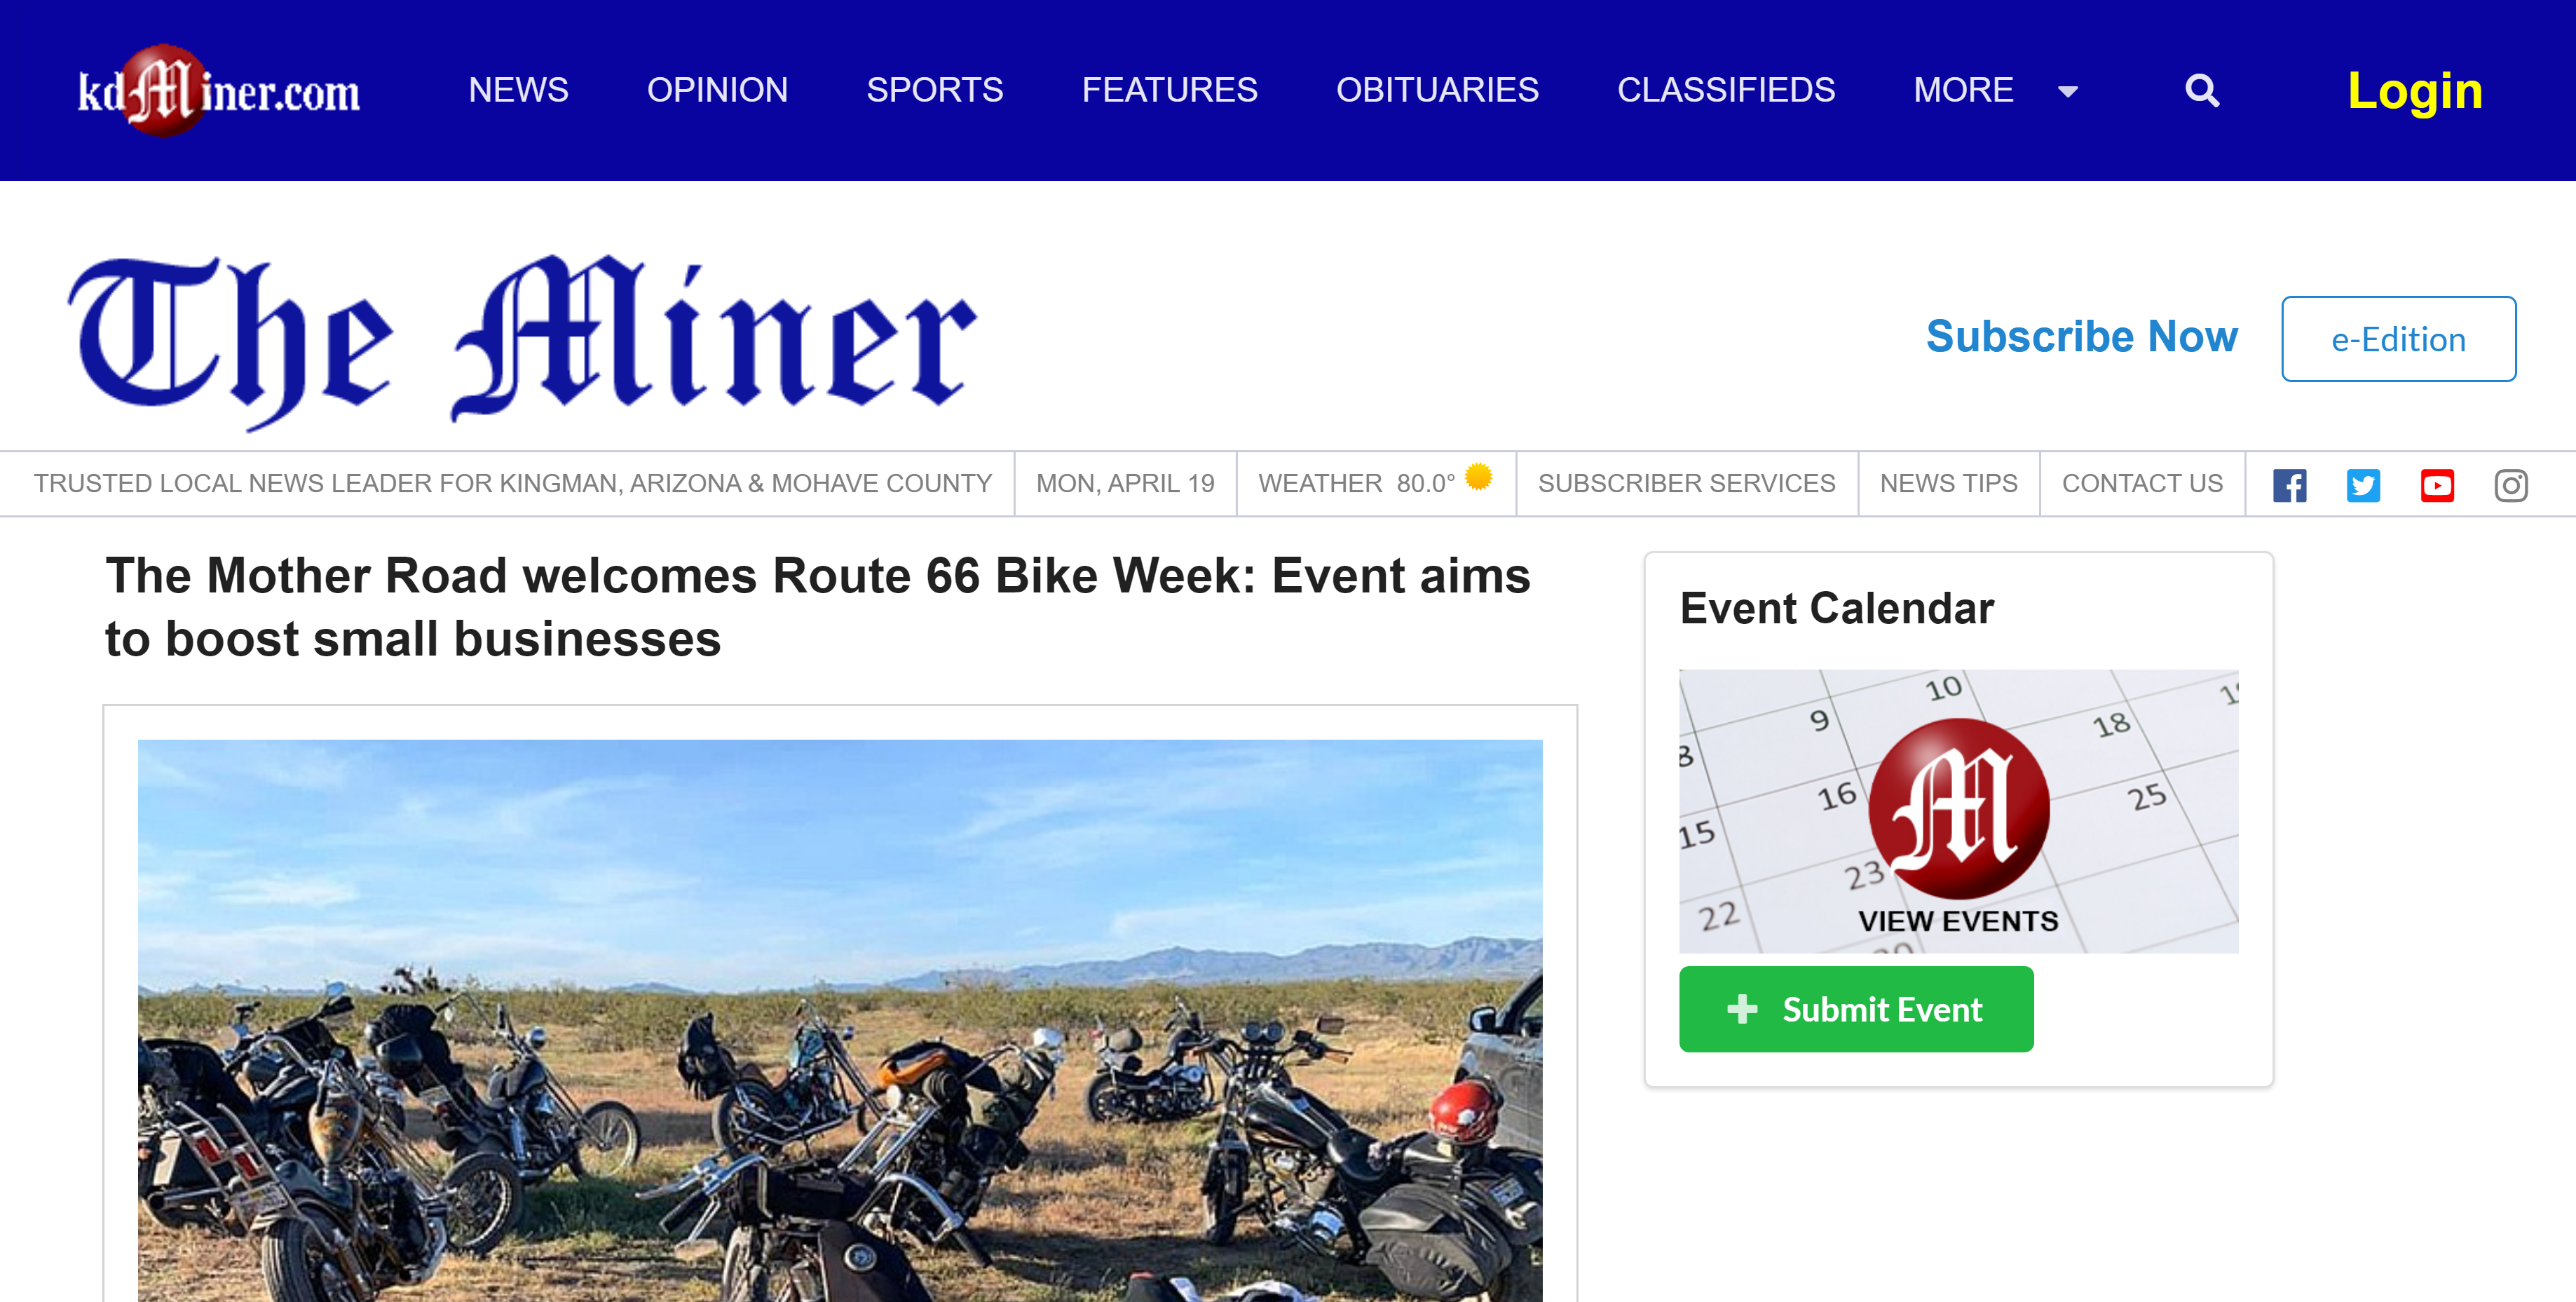This screenshot has width=2576, height=1302.
Task: Open the OBITUARIES menu item
Action: click(x=1437, y=90)
